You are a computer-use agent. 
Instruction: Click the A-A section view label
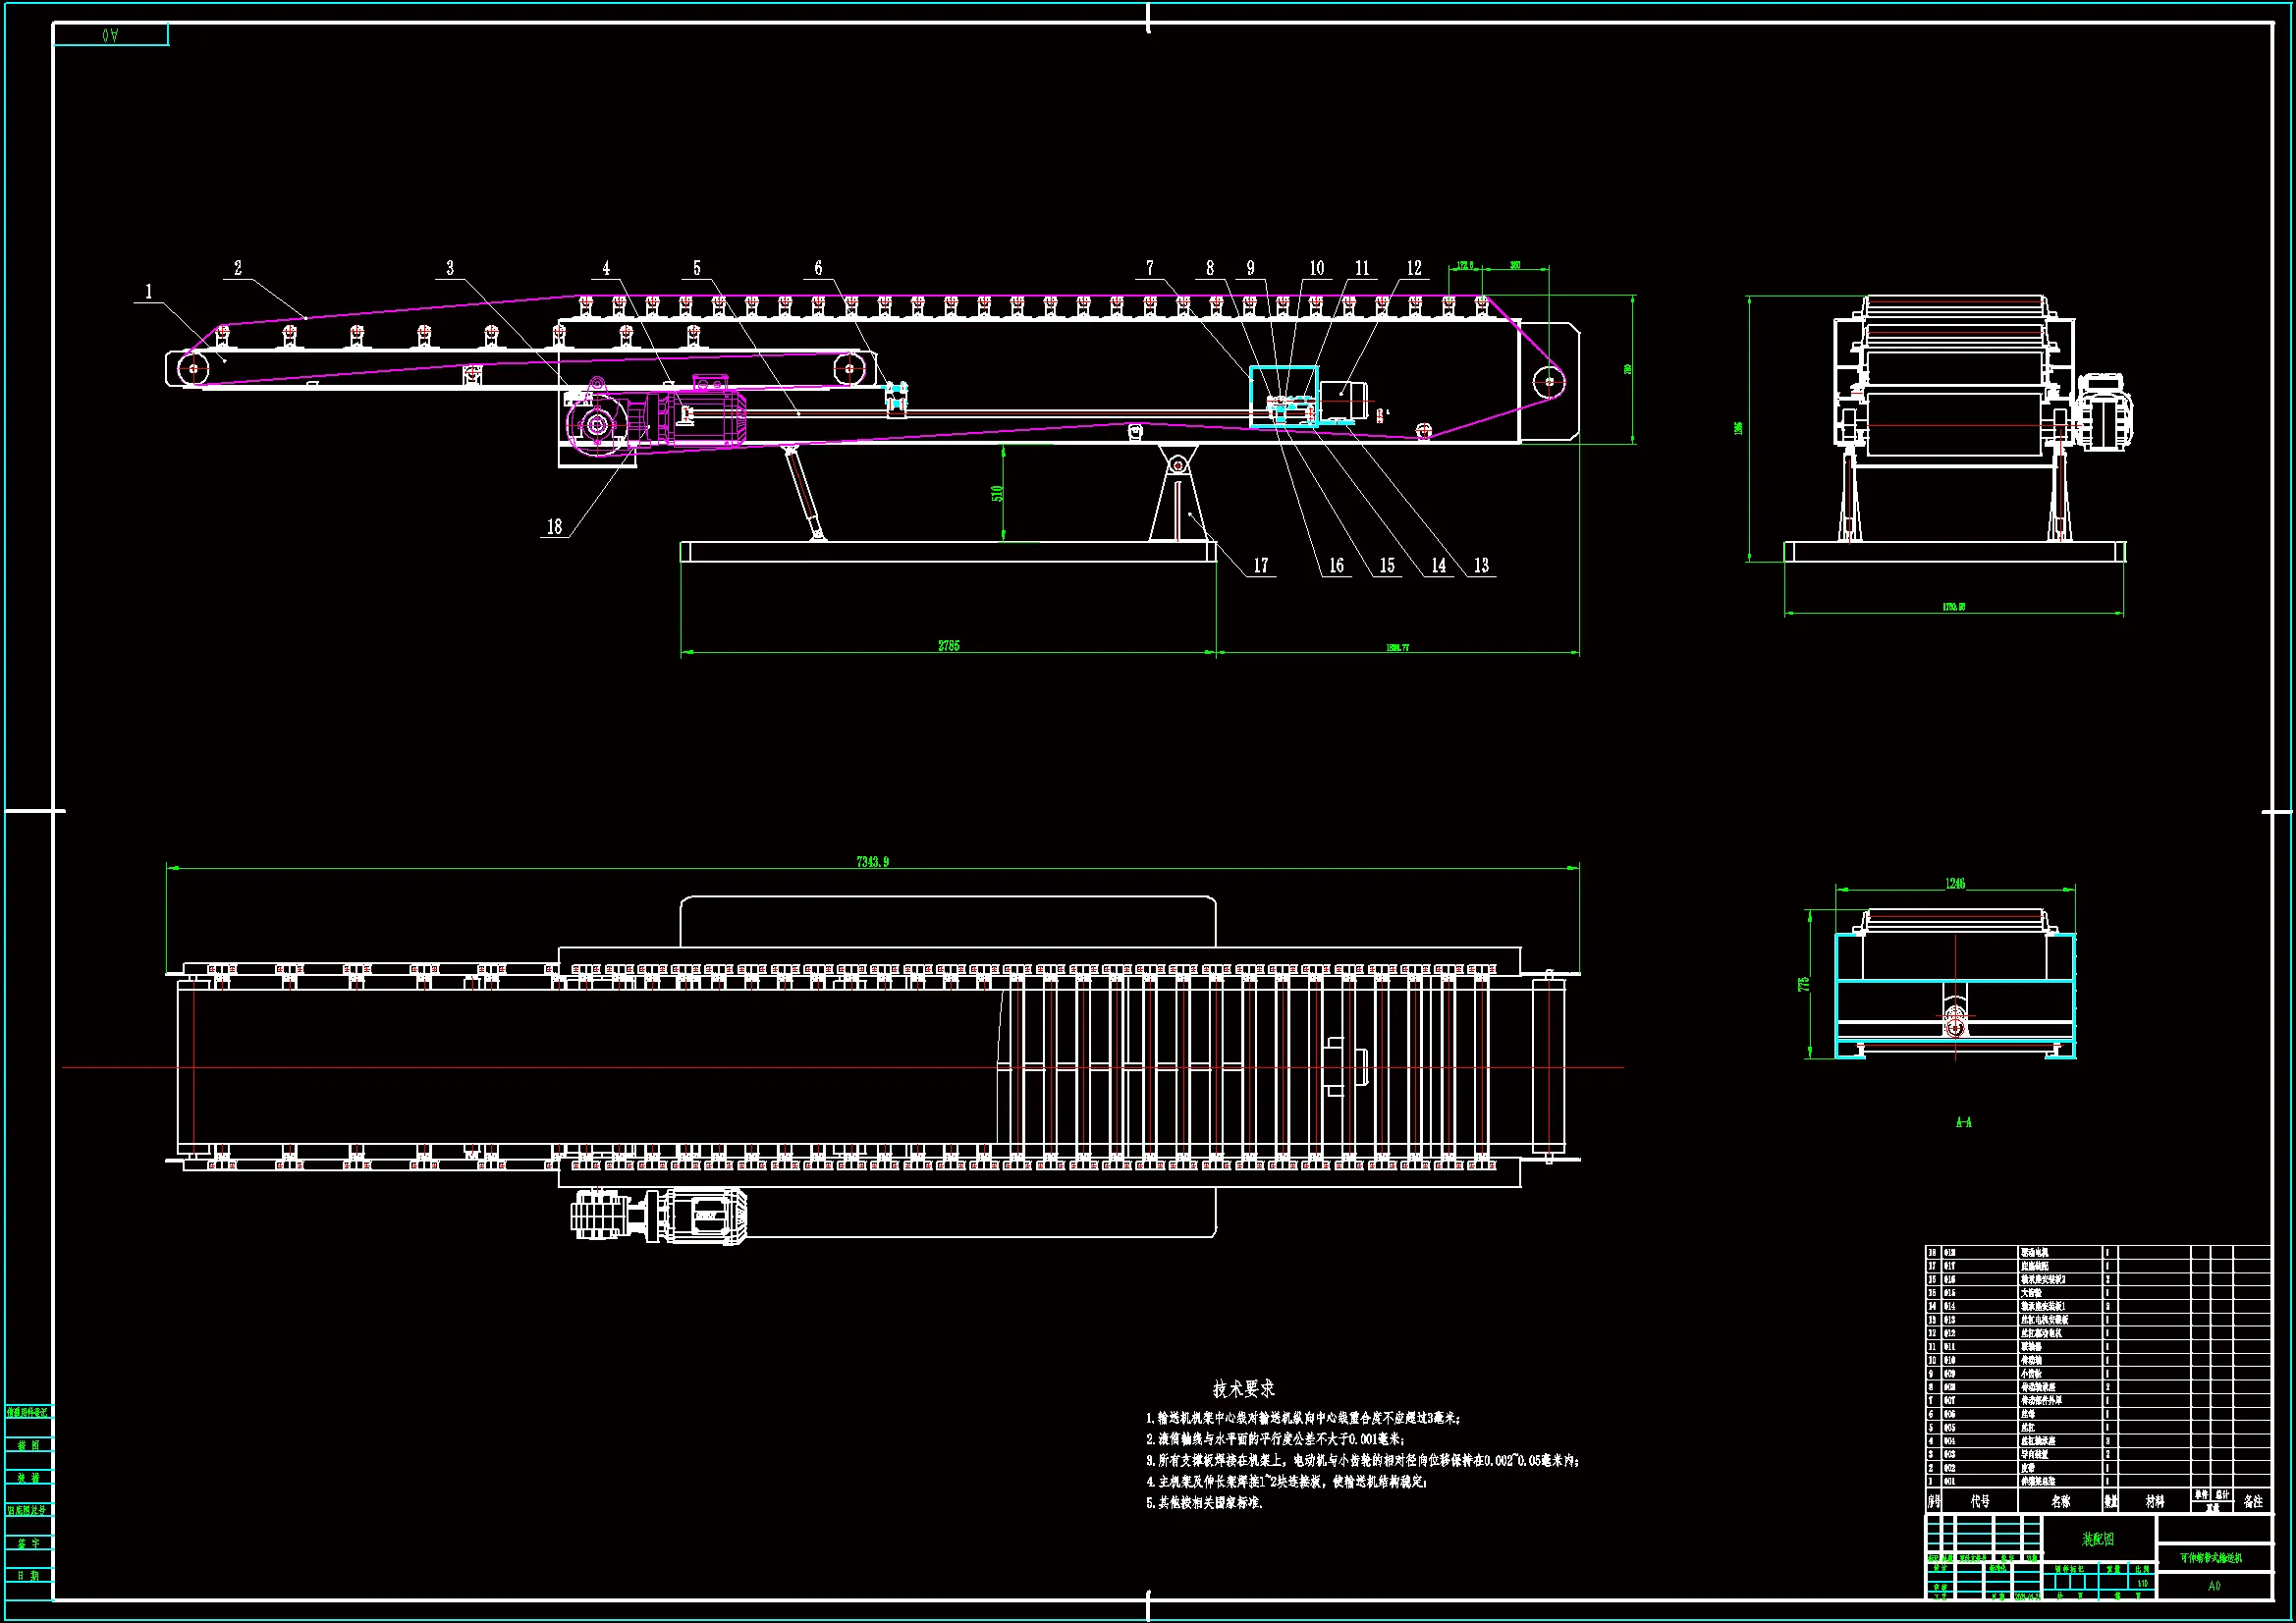tap(1963, 1122)
